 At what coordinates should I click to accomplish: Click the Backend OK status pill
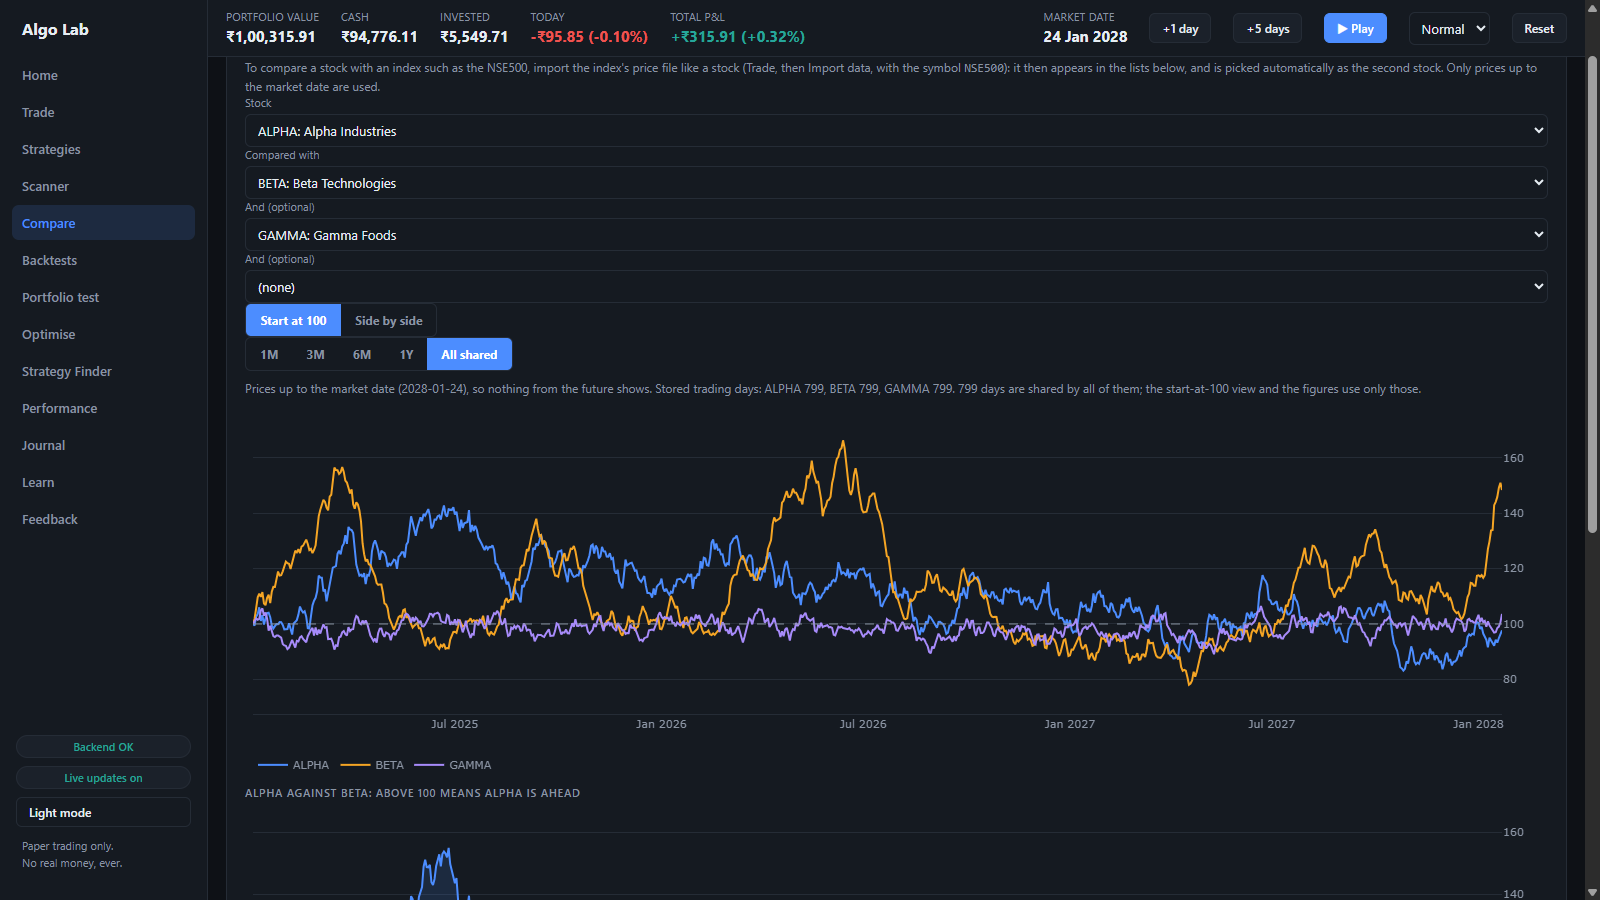(x=103, y=747)
